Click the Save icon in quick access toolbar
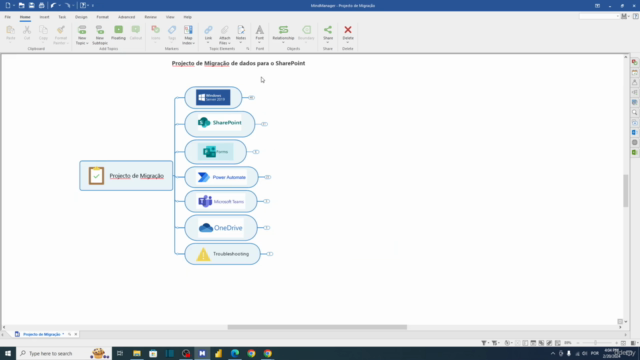The width and height of the screenshot is (640, 360). pyautogui.click(x=31, y=6)
